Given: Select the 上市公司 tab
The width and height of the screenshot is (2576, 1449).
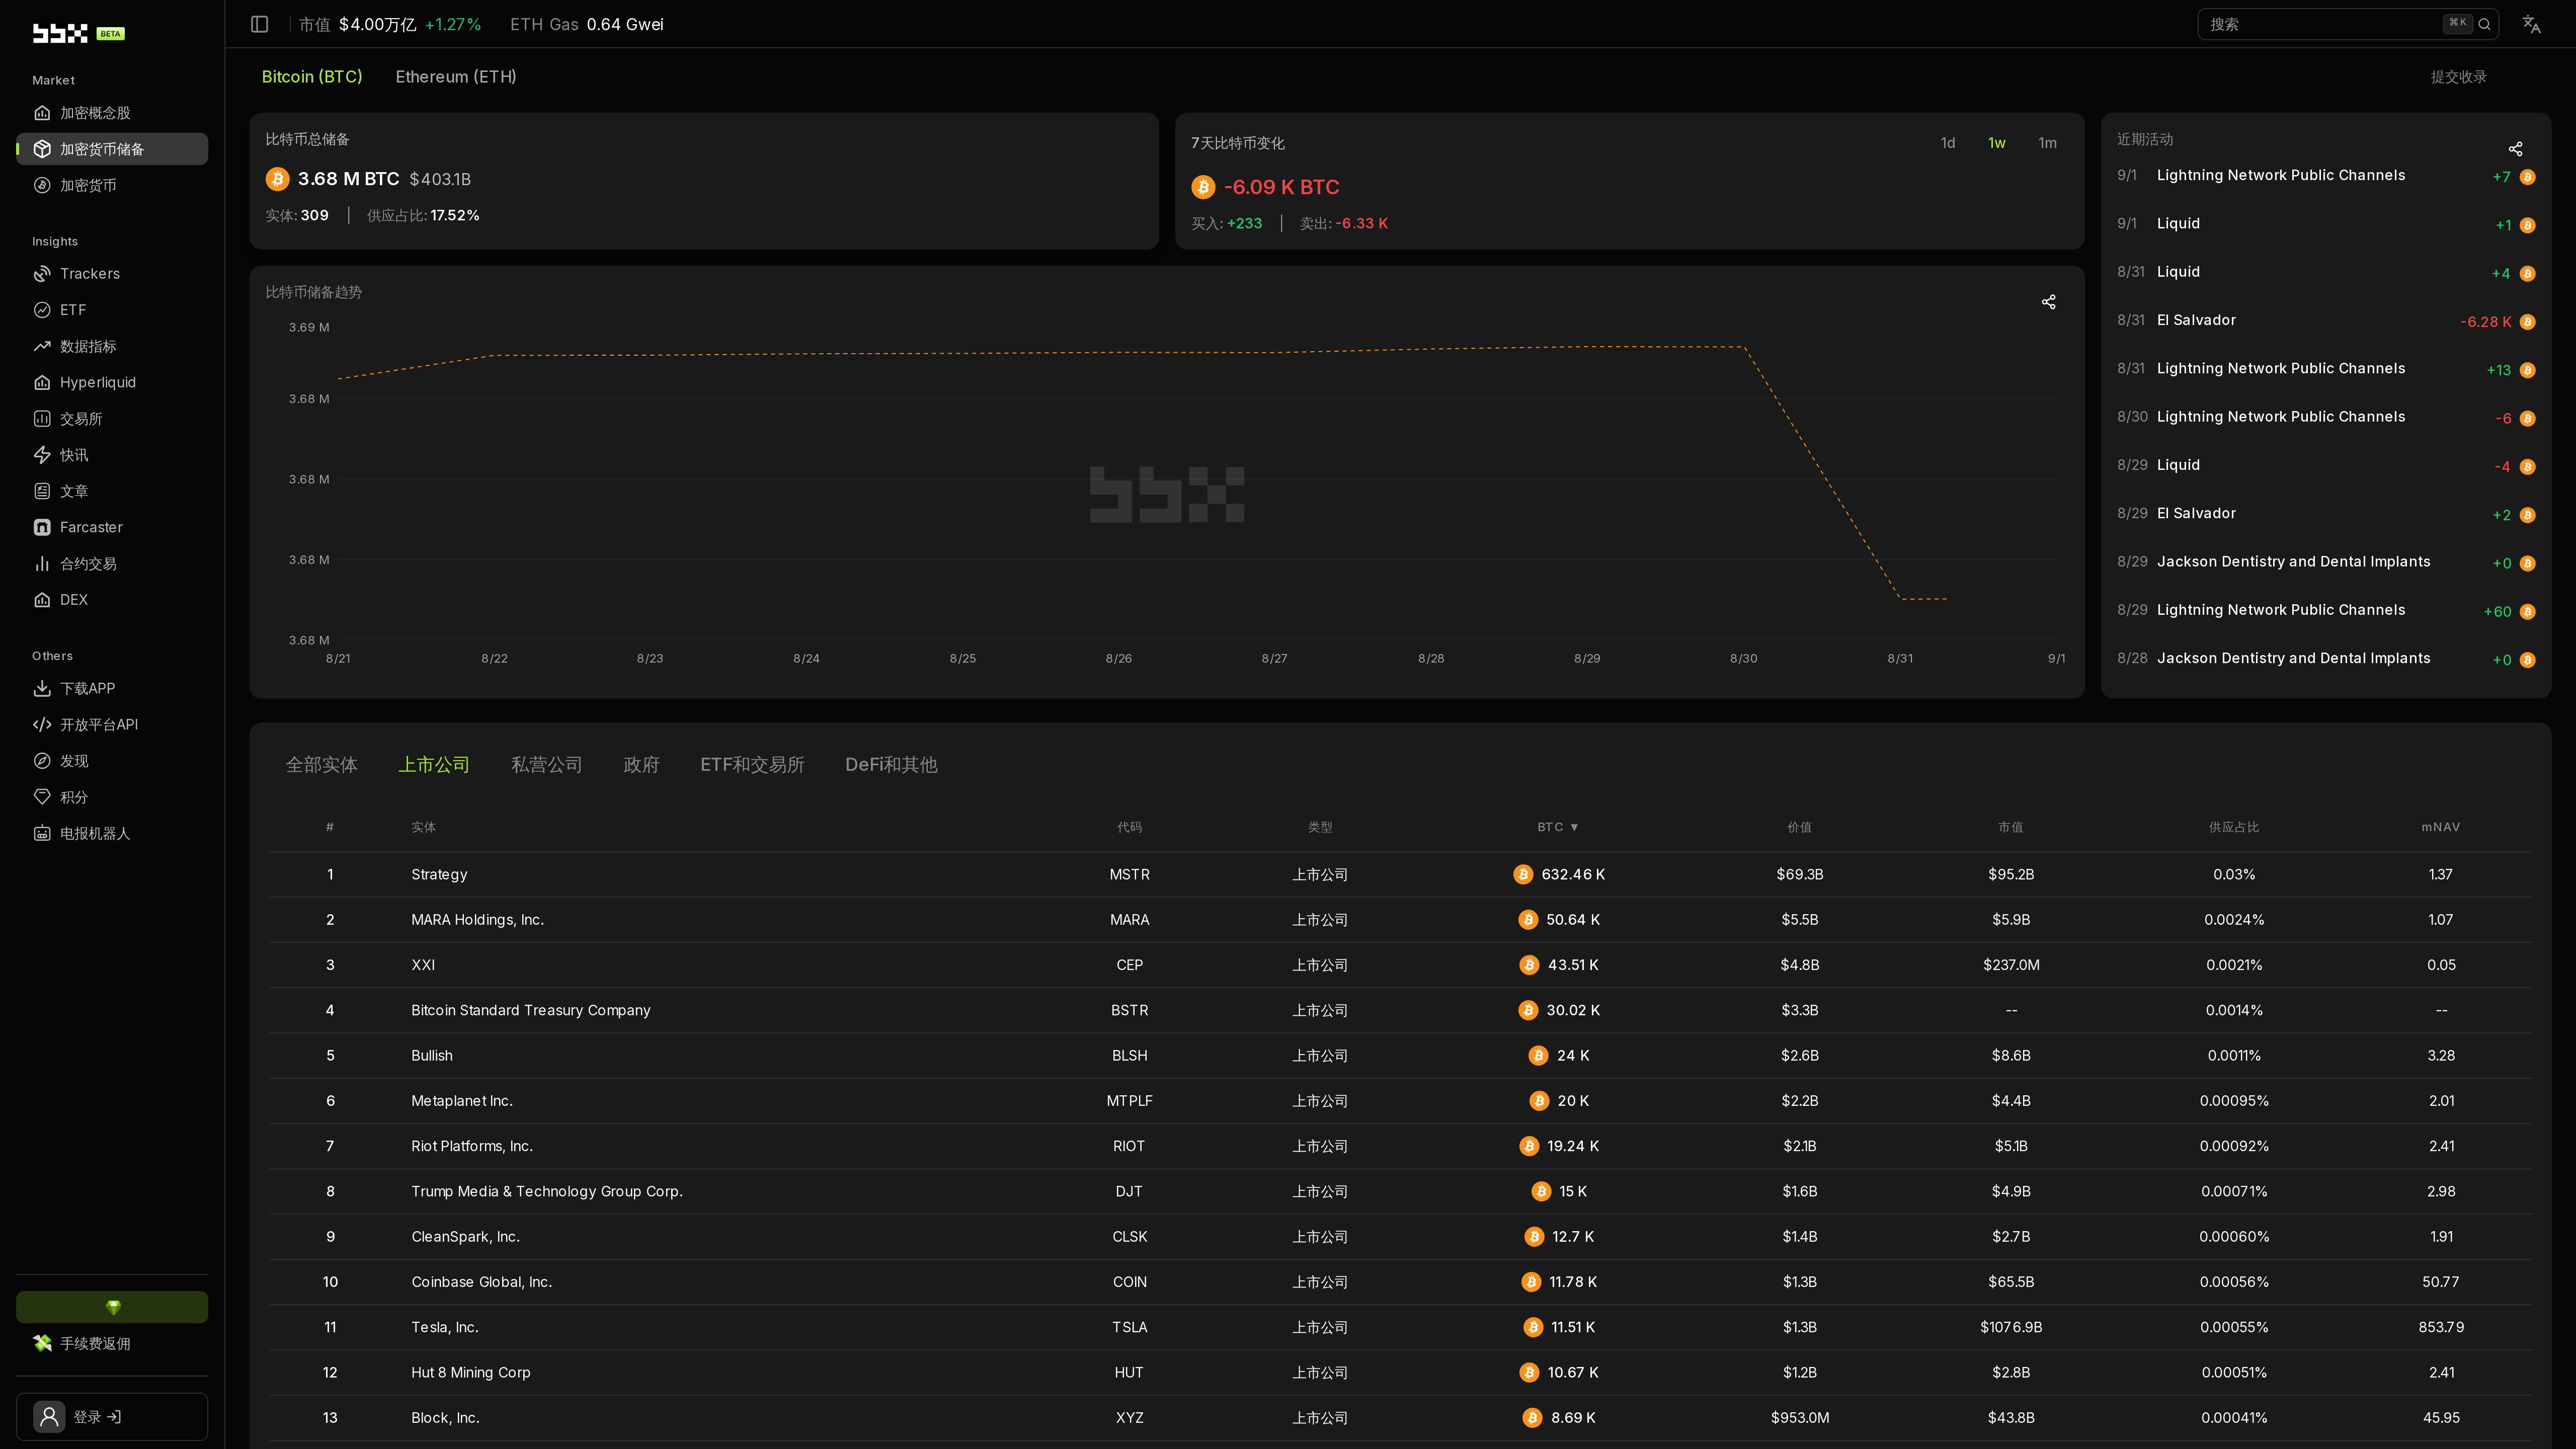Looking at the screenshot, I should [x=434, y=765].
